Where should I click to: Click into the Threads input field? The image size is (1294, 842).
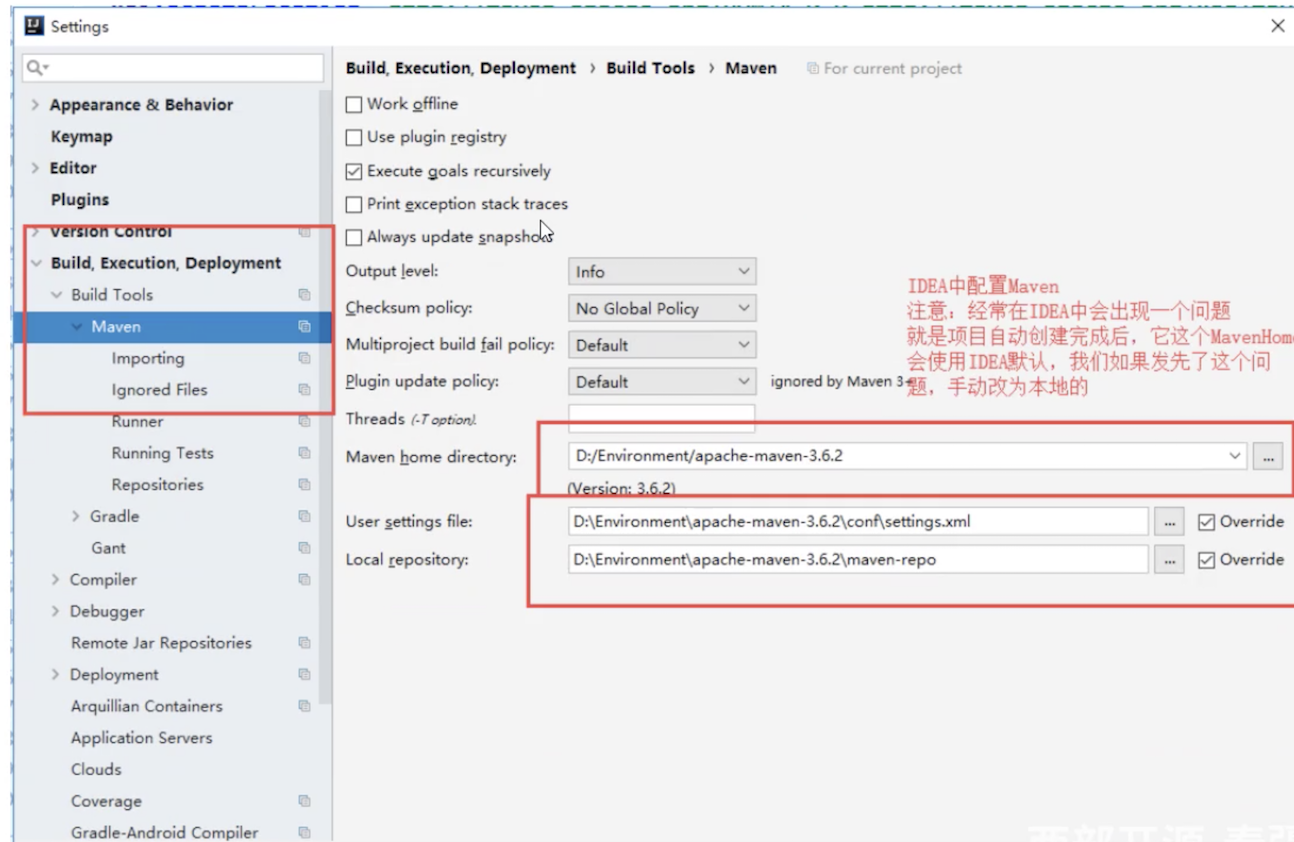click(x=662, y=418)
